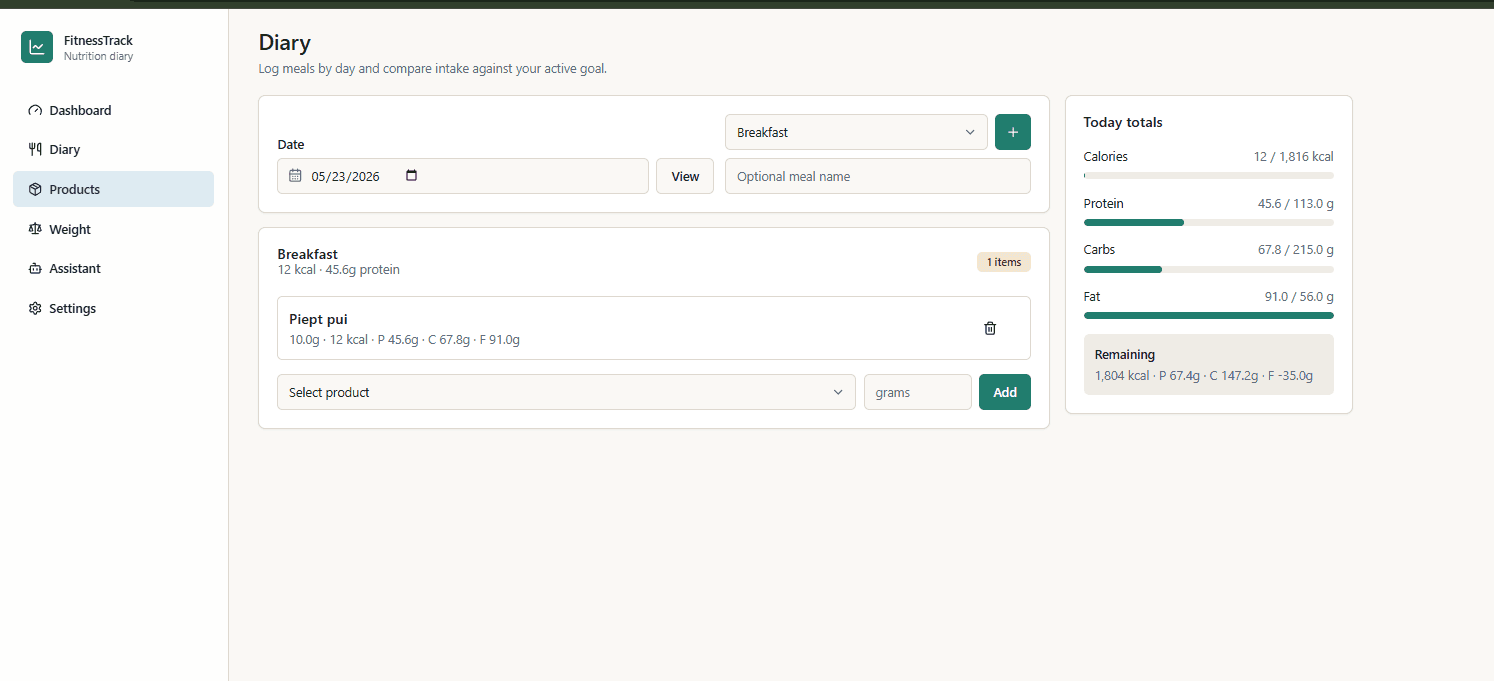
Task: Click the Assistant robot icon
Action: 35,269
